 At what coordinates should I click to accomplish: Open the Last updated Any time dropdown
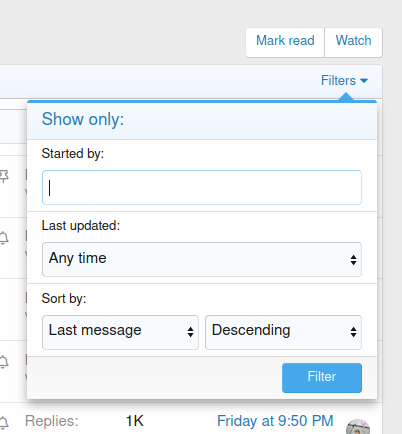[202, 259]
